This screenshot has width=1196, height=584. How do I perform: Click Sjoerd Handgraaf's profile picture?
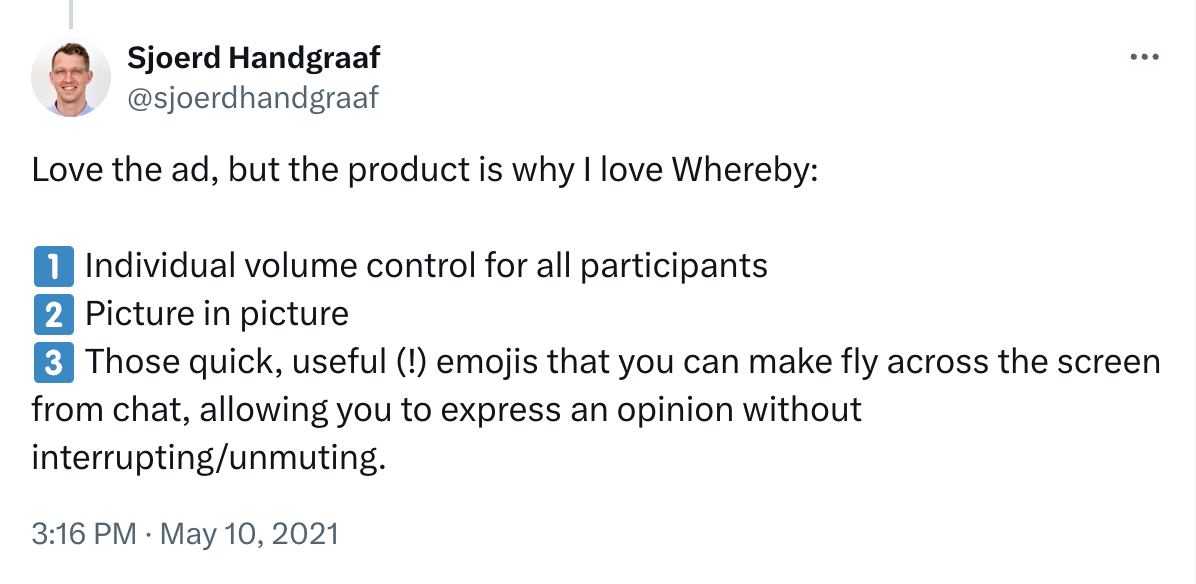click(x=71, y=78)
